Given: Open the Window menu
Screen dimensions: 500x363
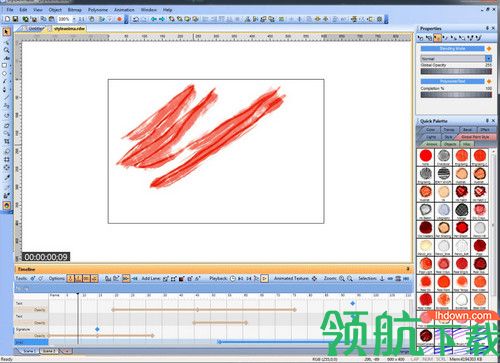Looking at the screenshot, I should [148, 10].
